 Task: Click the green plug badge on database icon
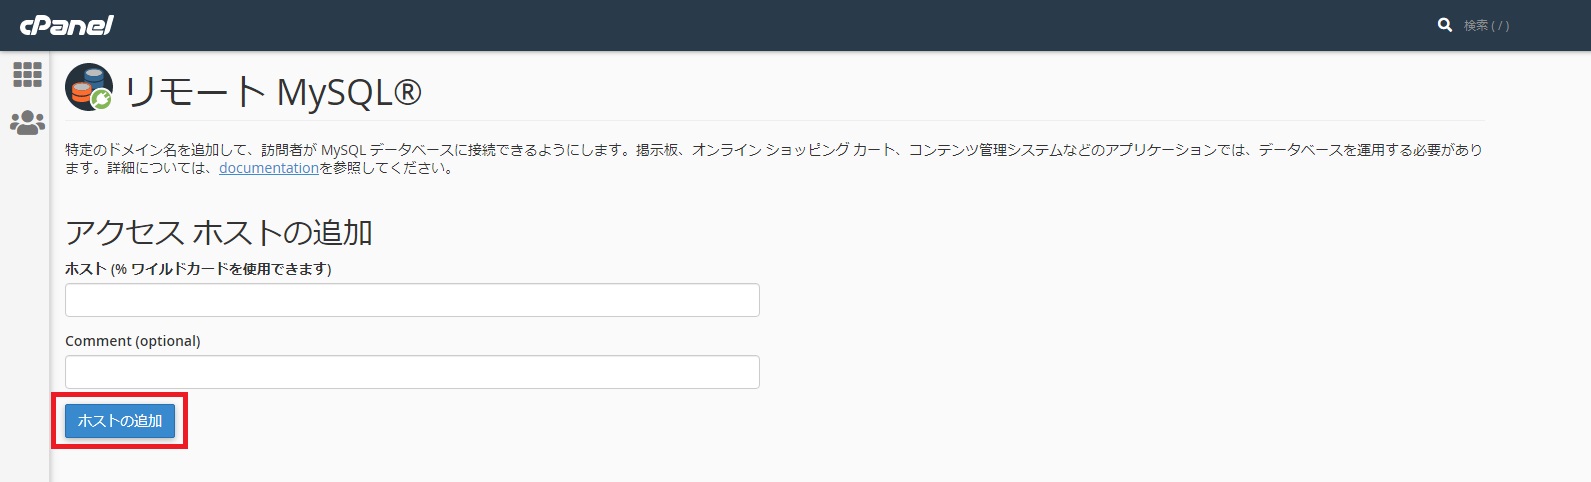click(x=102, y=99)
